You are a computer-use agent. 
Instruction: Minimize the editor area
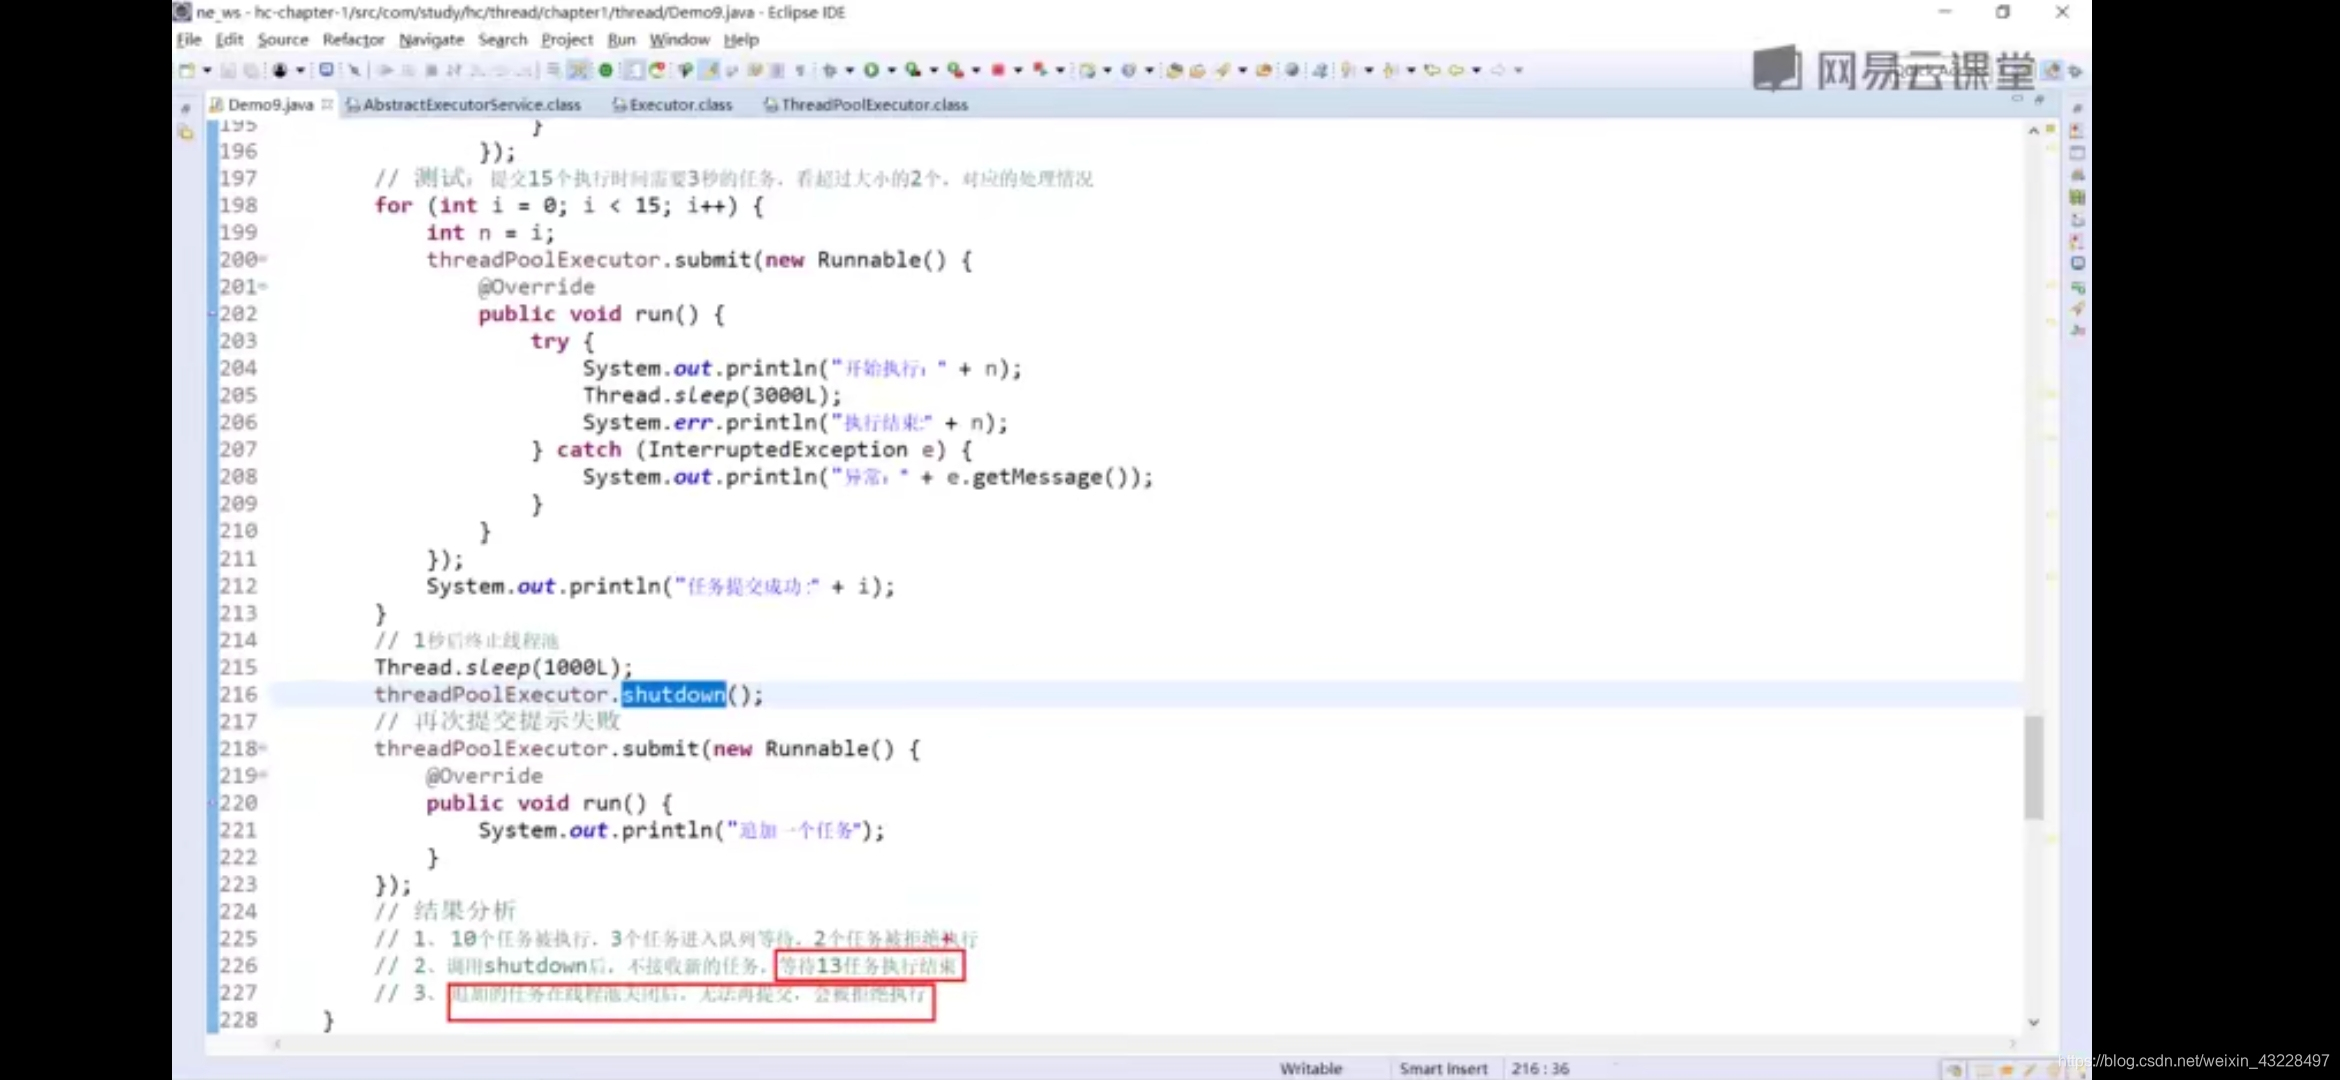click(2017, 100)
